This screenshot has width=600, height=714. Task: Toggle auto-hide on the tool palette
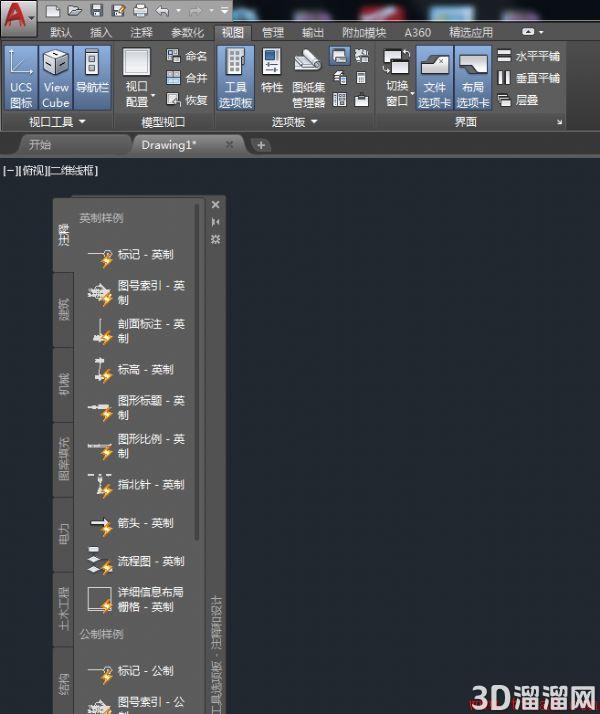coord(215,222)
